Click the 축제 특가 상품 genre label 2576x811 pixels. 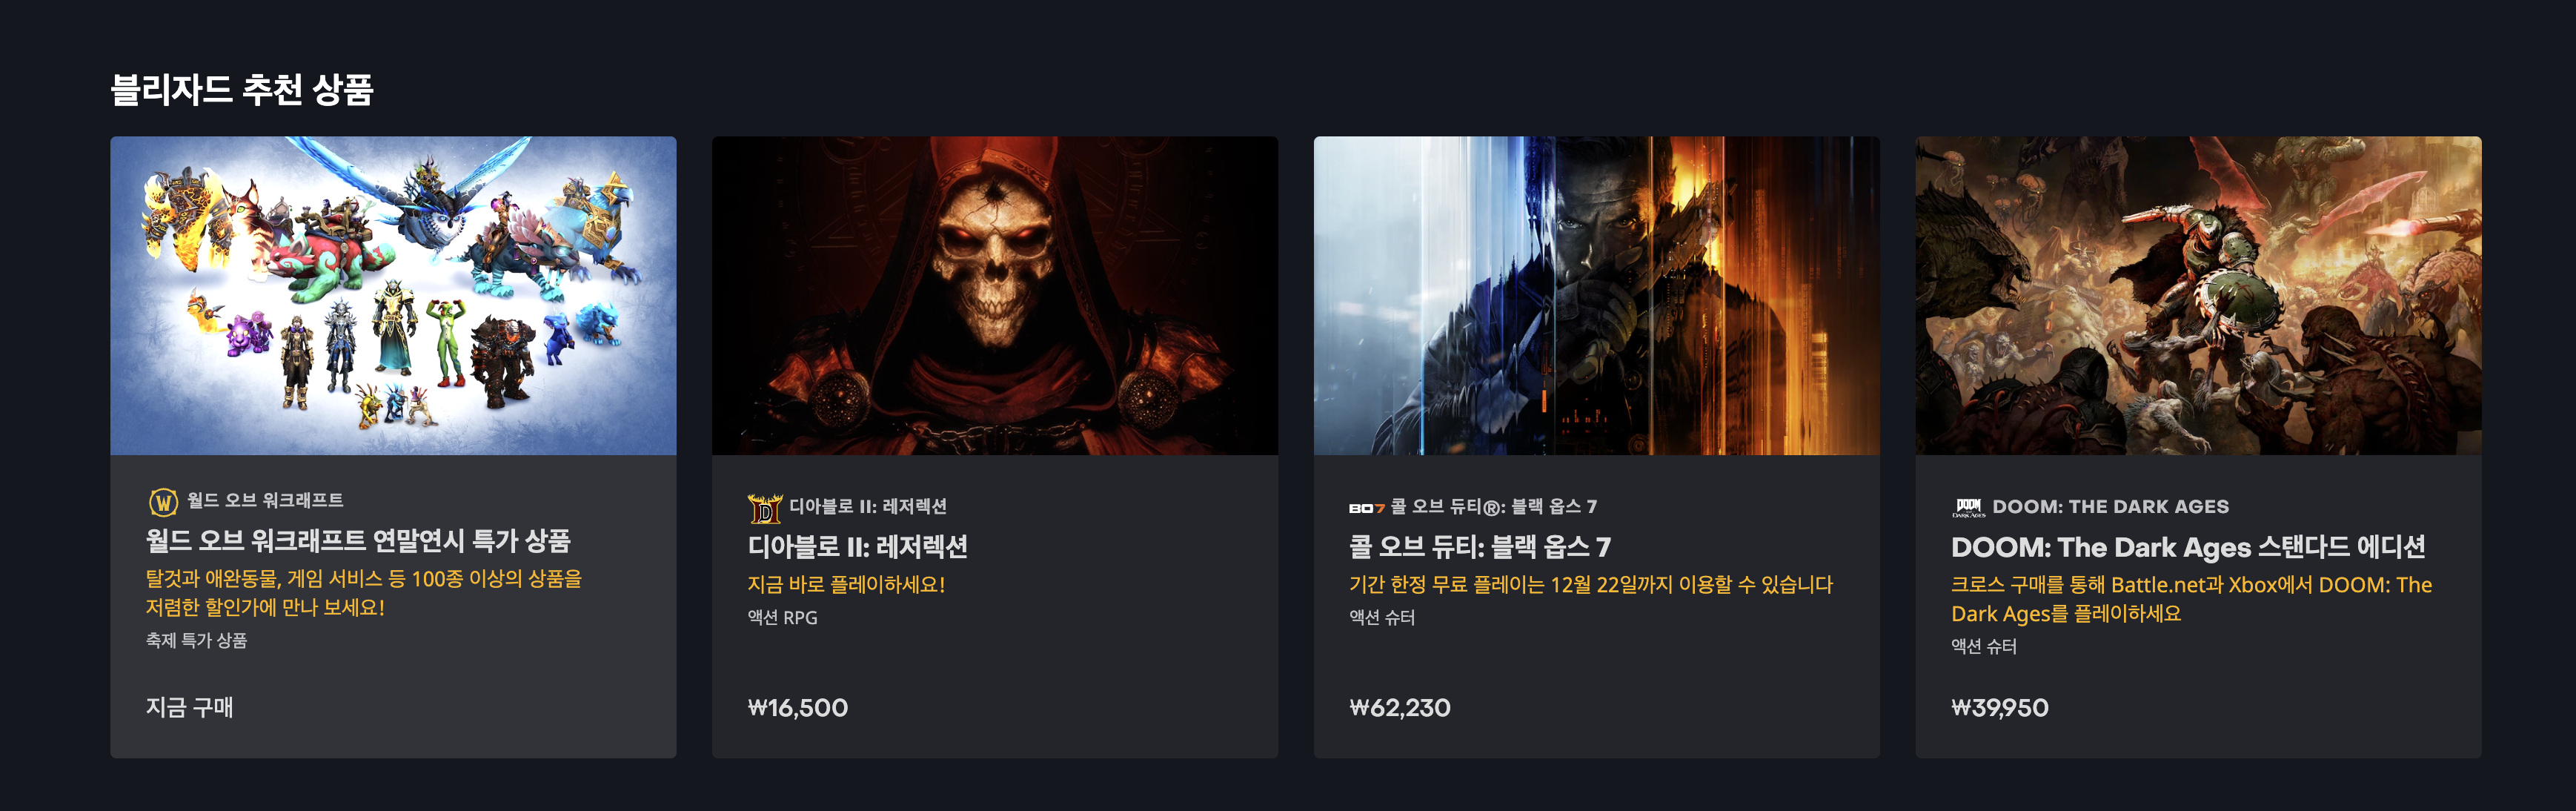[196, 640]
